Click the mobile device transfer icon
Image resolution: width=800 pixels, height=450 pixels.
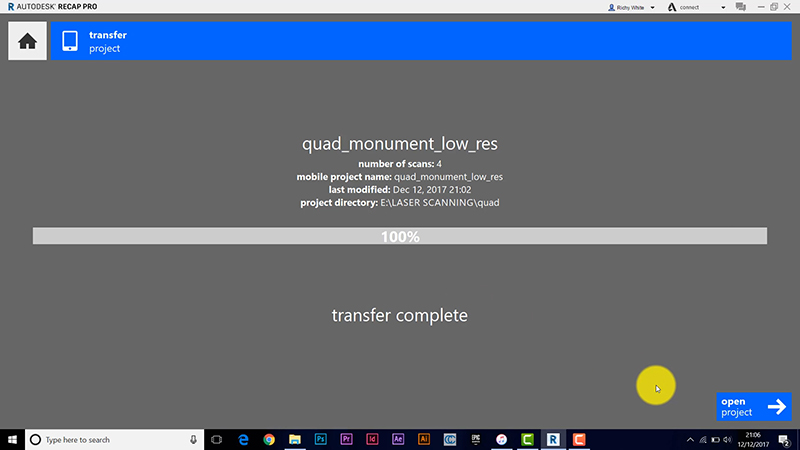tap(70, 42)
